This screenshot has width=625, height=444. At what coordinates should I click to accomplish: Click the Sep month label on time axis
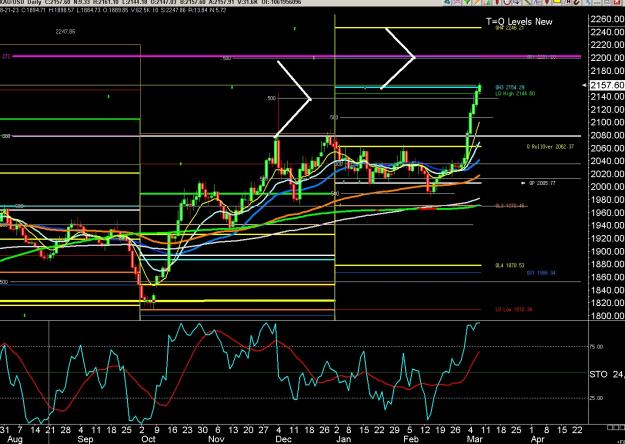click(85, 439)
